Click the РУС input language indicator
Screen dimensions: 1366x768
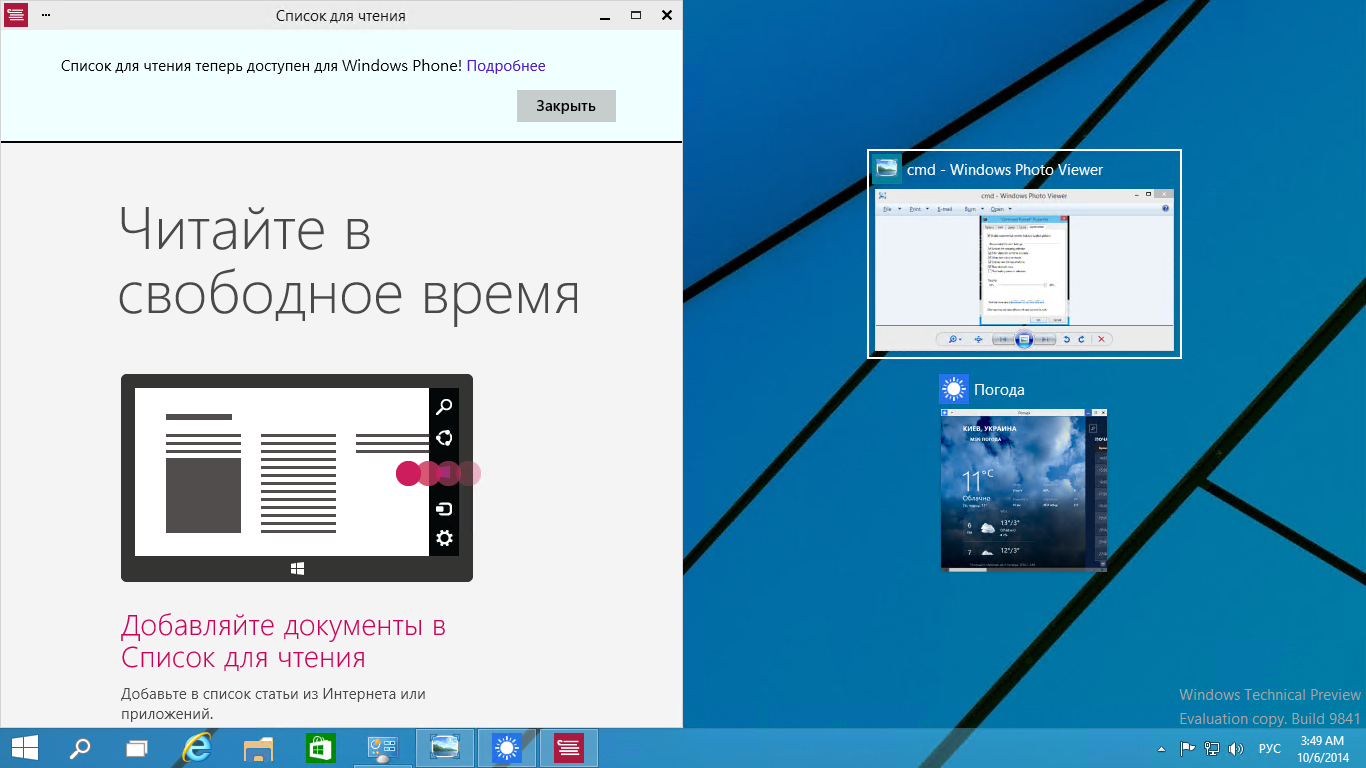1270,748
